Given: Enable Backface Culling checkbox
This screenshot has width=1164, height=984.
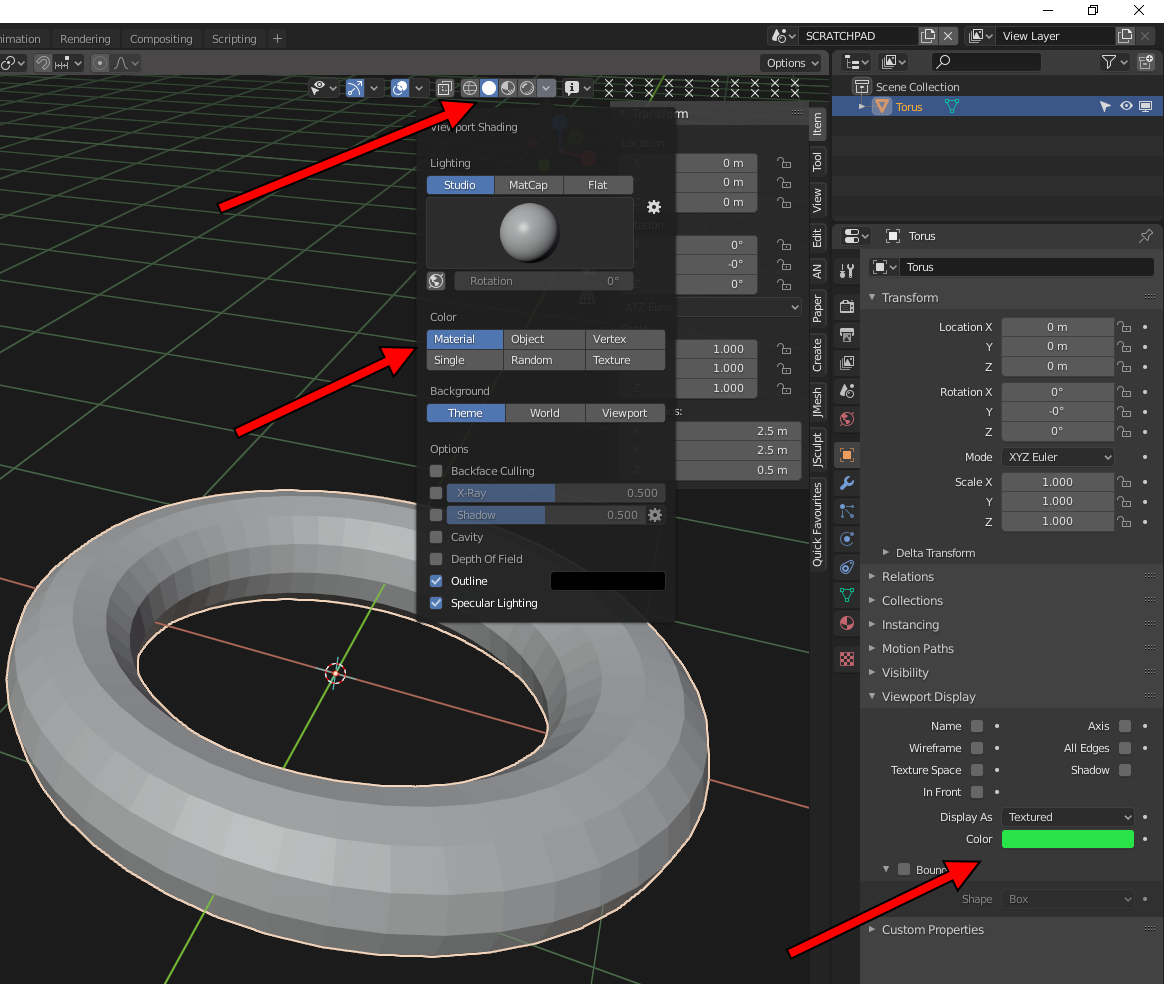Looking at the screenshot, I should point(436,471).
